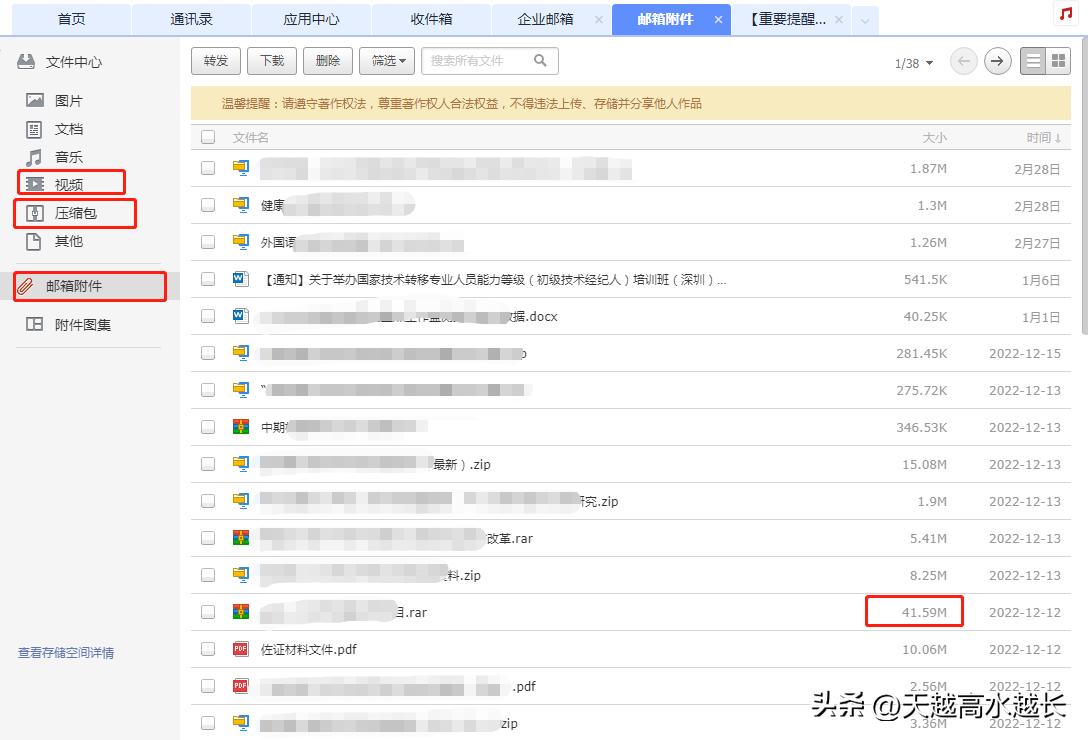
Task: Open the page selector showing 1/38
Action: tap(911, 61)
